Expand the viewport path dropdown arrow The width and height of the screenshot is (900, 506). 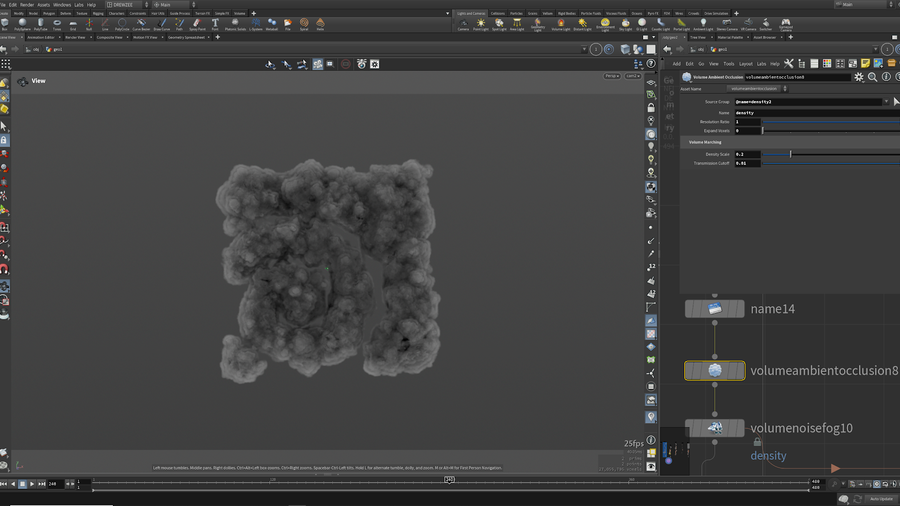[584, 49]
